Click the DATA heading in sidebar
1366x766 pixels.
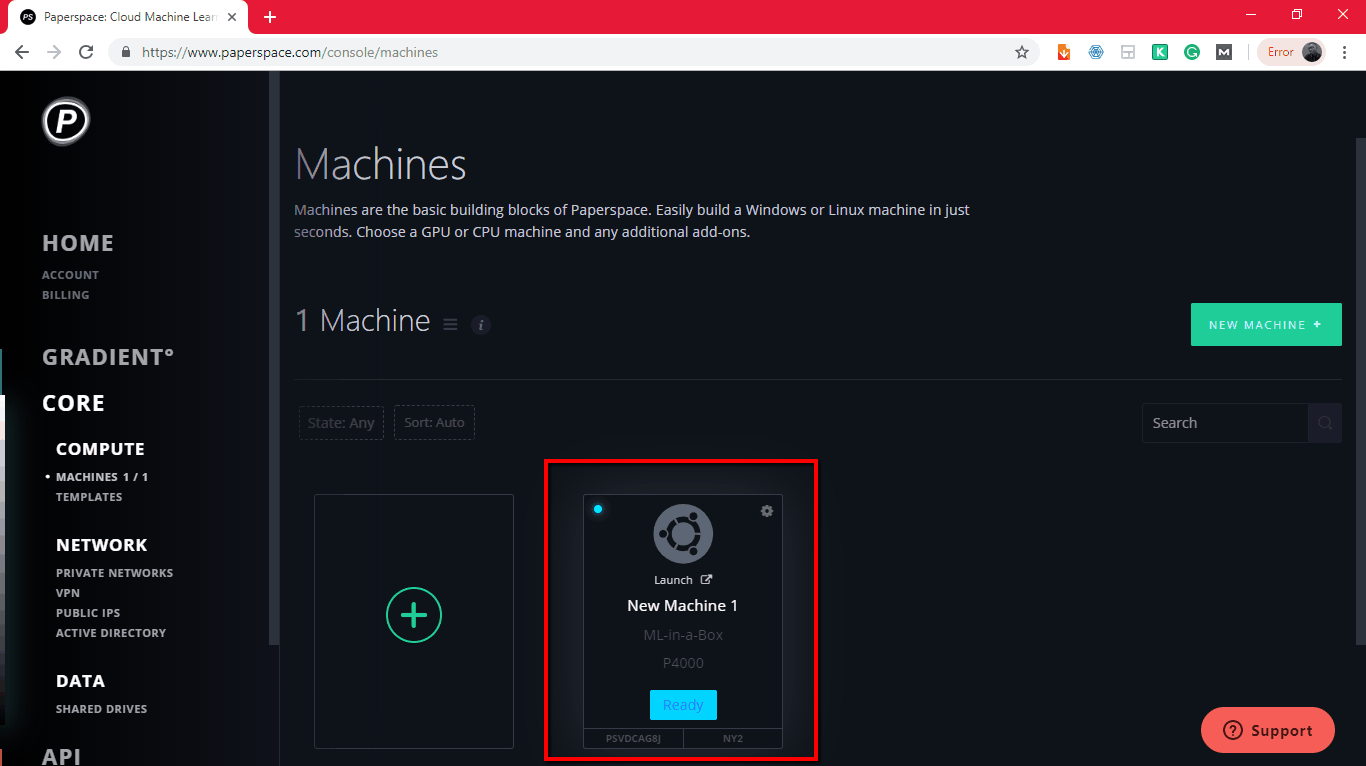[x=80, y=681]
